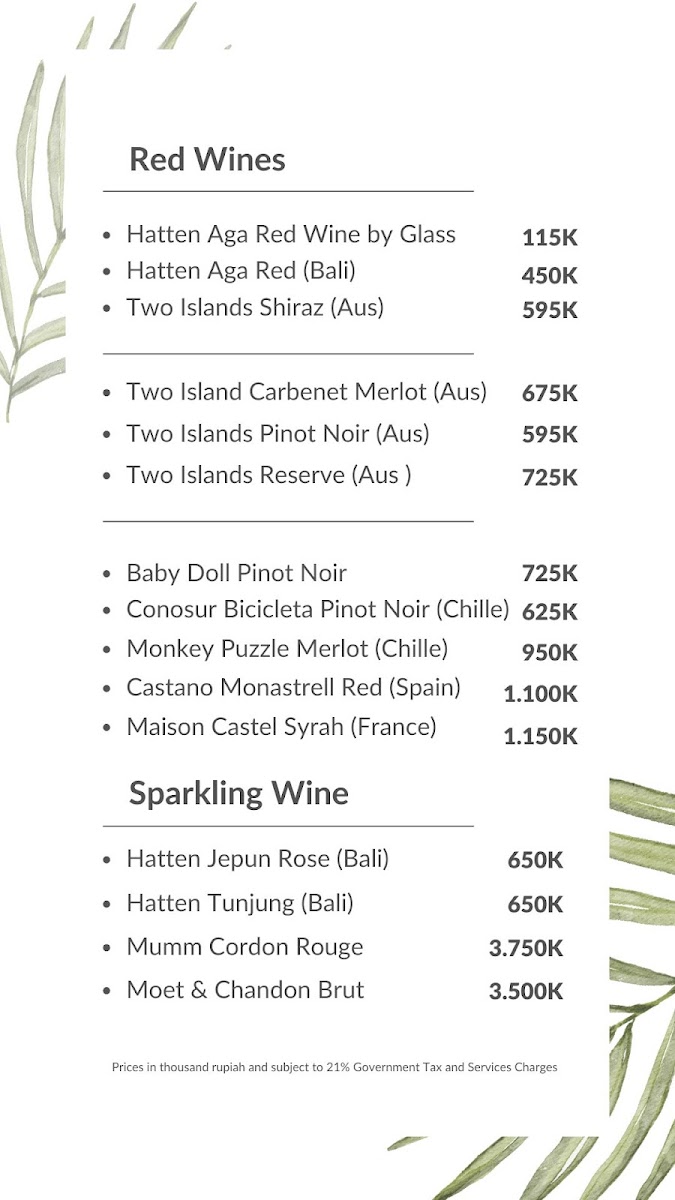
Task: Click Conosur Bicicleta Pinot Noir (Chille)
Action: click(317, 610)
